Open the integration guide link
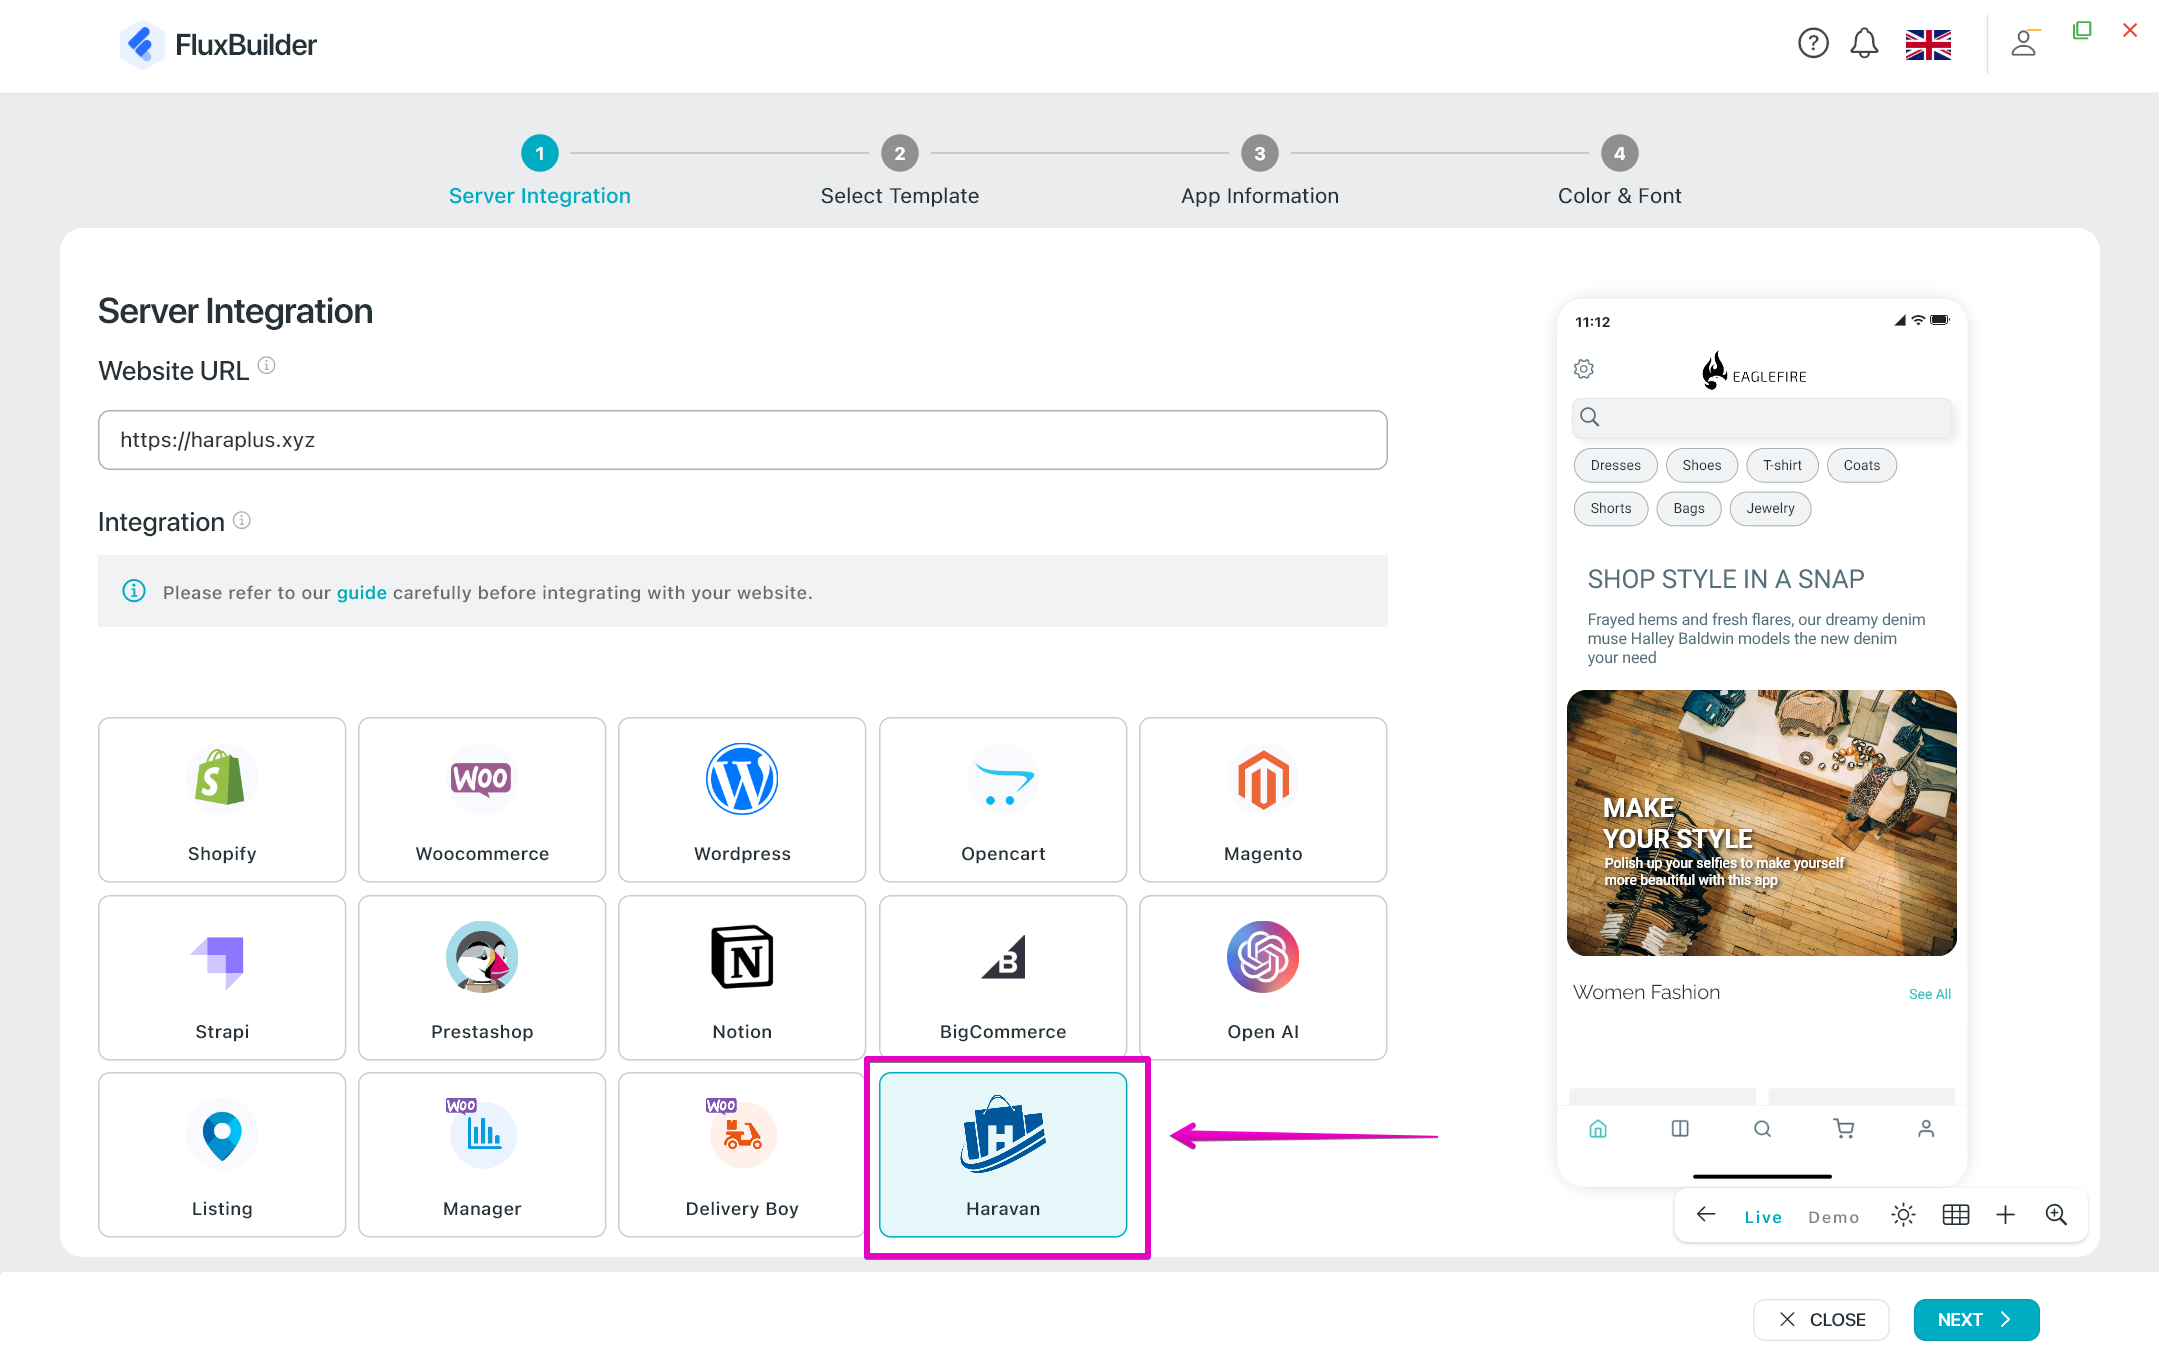Screen dimensions: 2159x1357 [361, 593]
